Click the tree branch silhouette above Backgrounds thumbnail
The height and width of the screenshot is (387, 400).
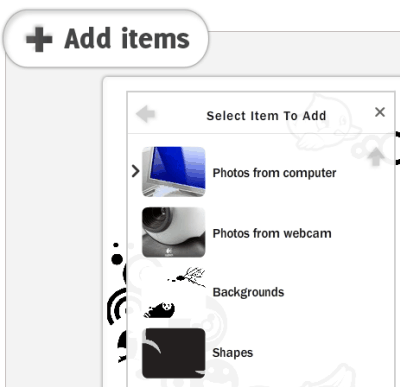tap(187, 277)
